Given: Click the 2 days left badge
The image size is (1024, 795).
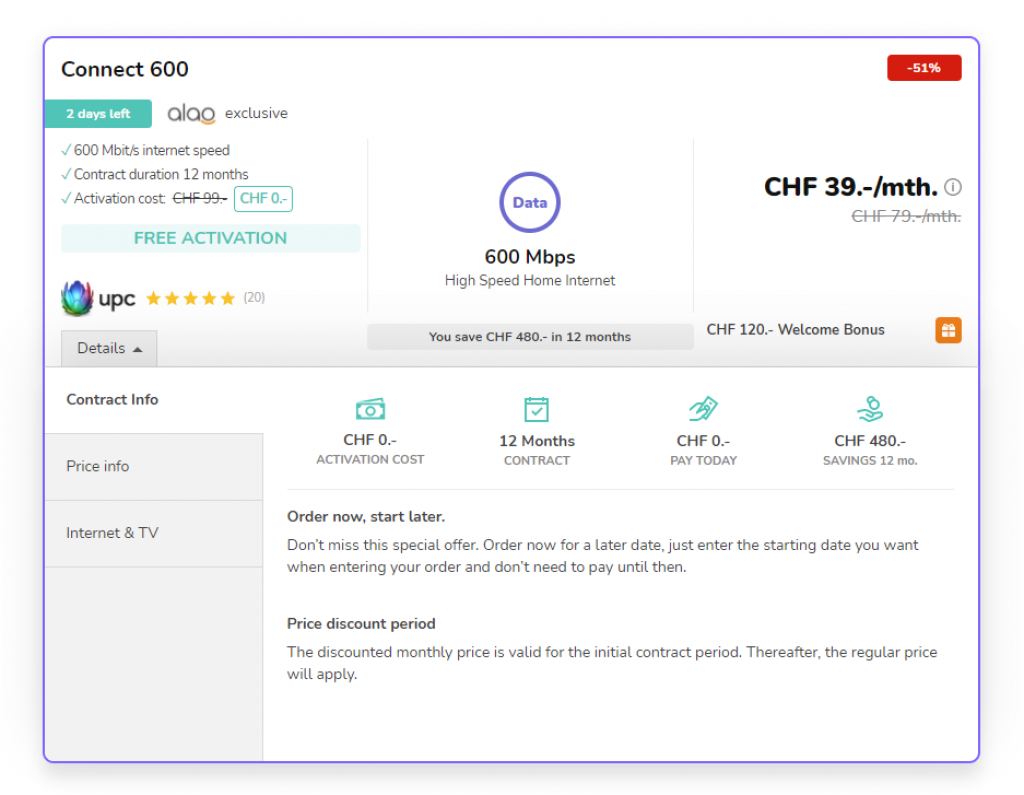Looking at the screenshot, I should 98,114.
